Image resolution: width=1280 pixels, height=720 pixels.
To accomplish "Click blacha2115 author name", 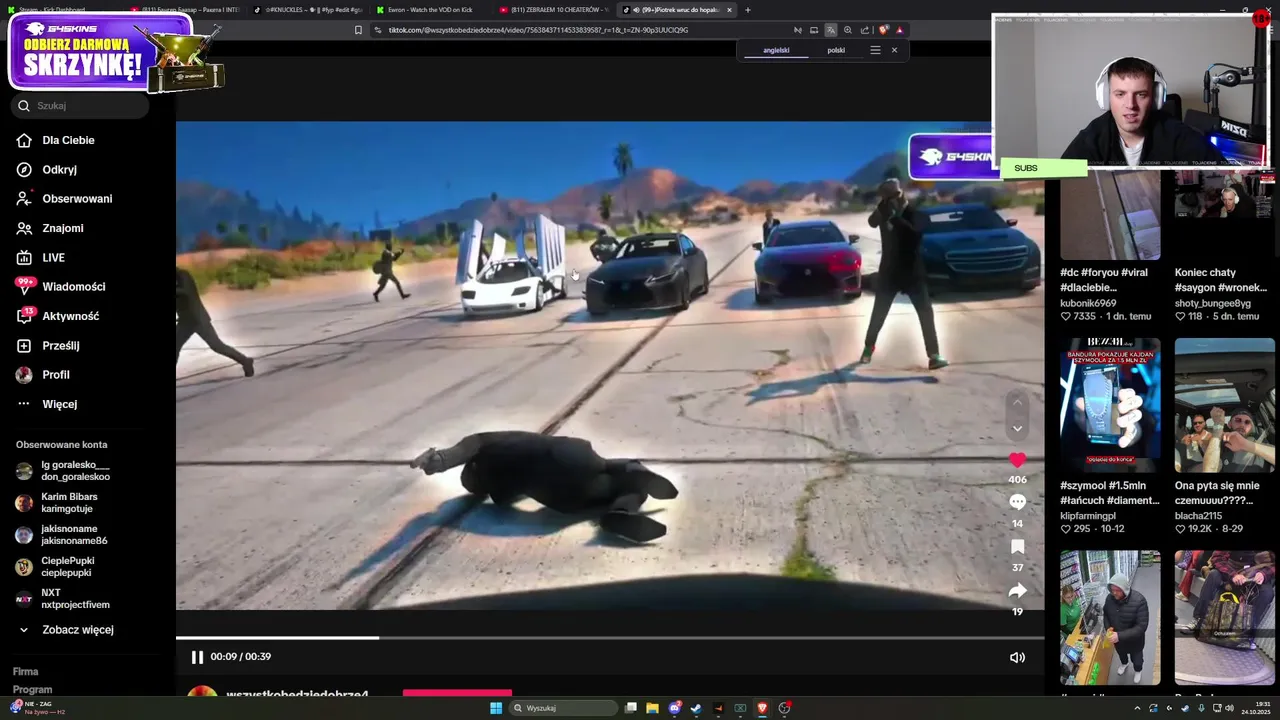I will click(x=1198, y=516).
